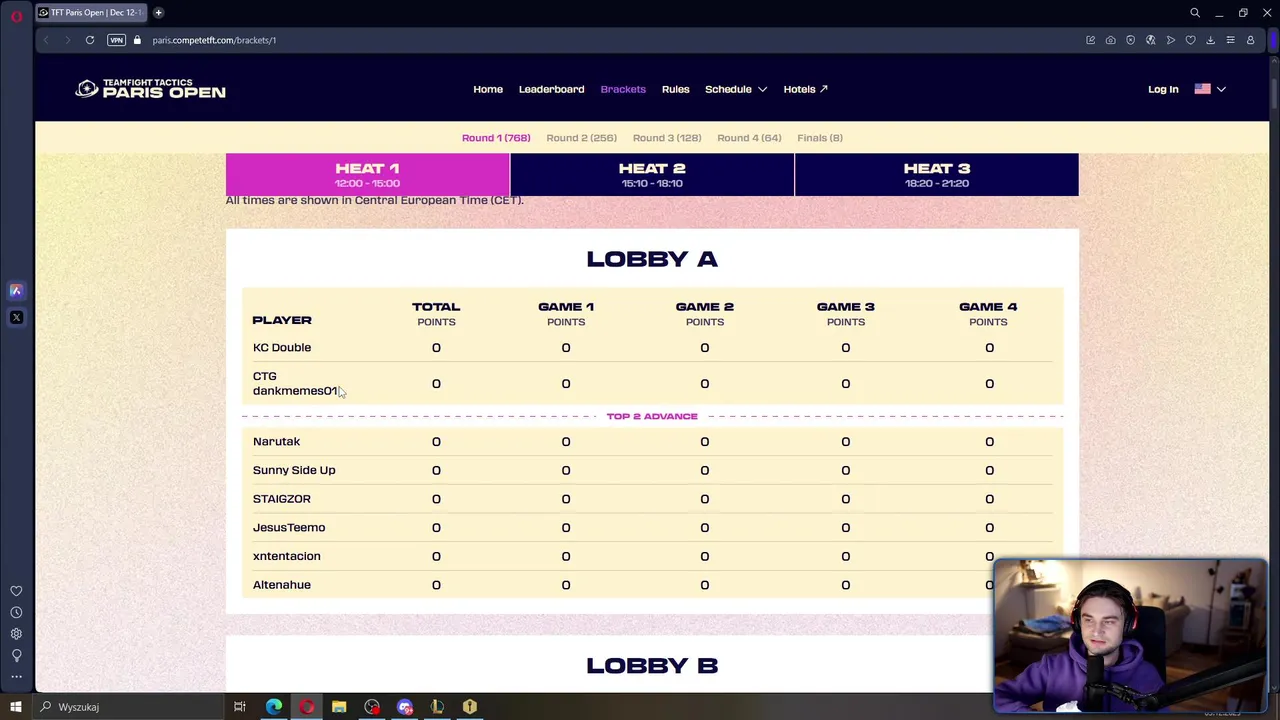Take a snapshot with camera icon
The width and height of the screenshot is (1280, 720).
point(1110,40)
